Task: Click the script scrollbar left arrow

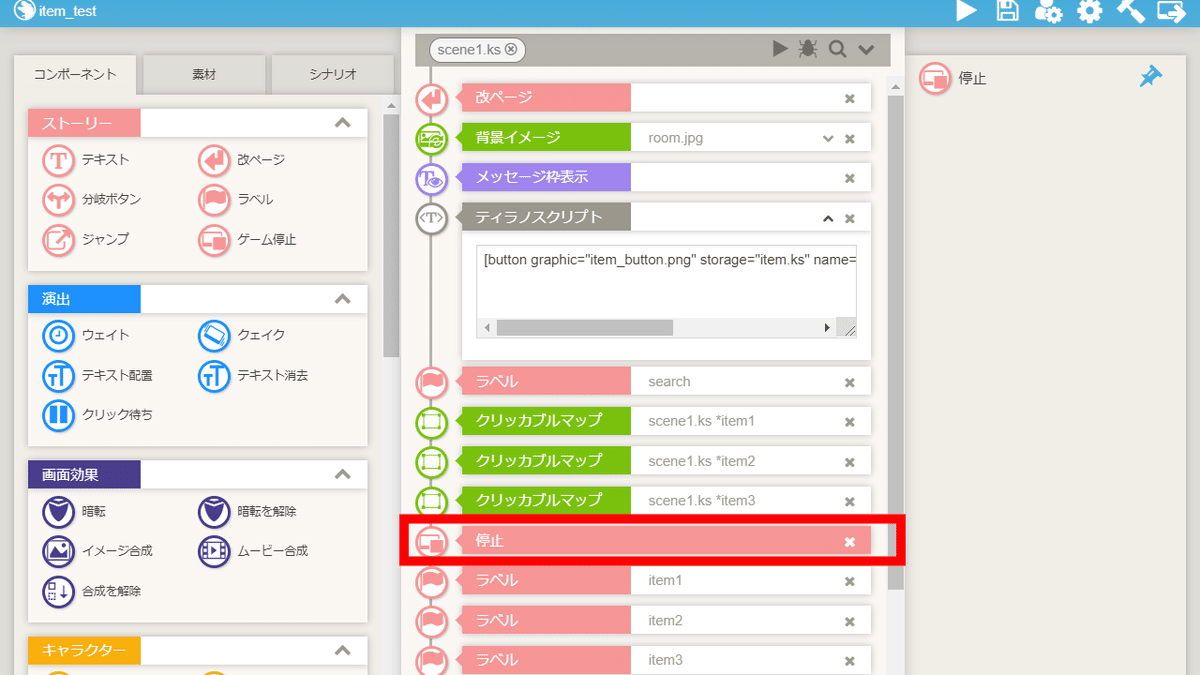Action: [487, 328]
